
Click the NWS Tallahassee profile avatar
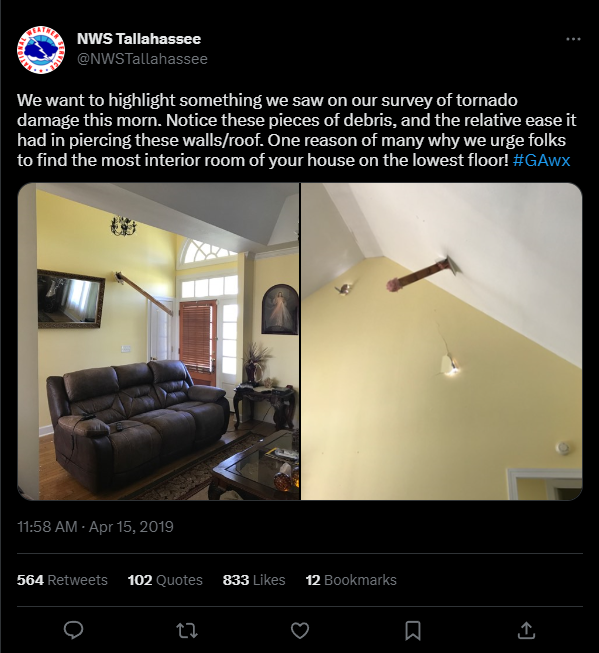pyautogui.click(x=41, y=50)
